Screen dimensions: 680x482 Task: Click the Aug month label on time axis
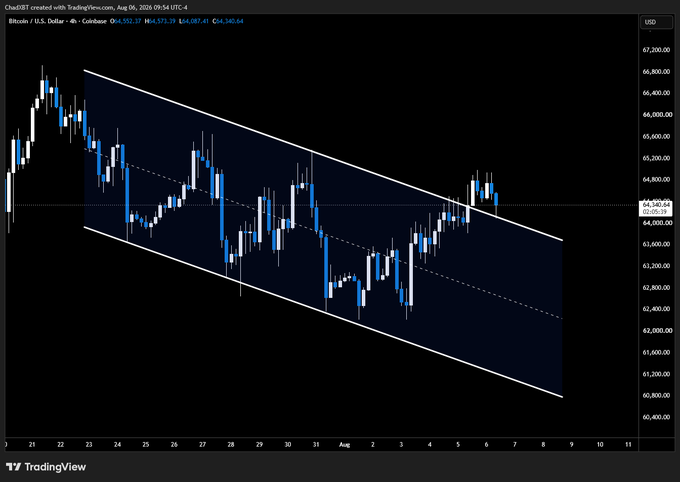coord(344,445)
